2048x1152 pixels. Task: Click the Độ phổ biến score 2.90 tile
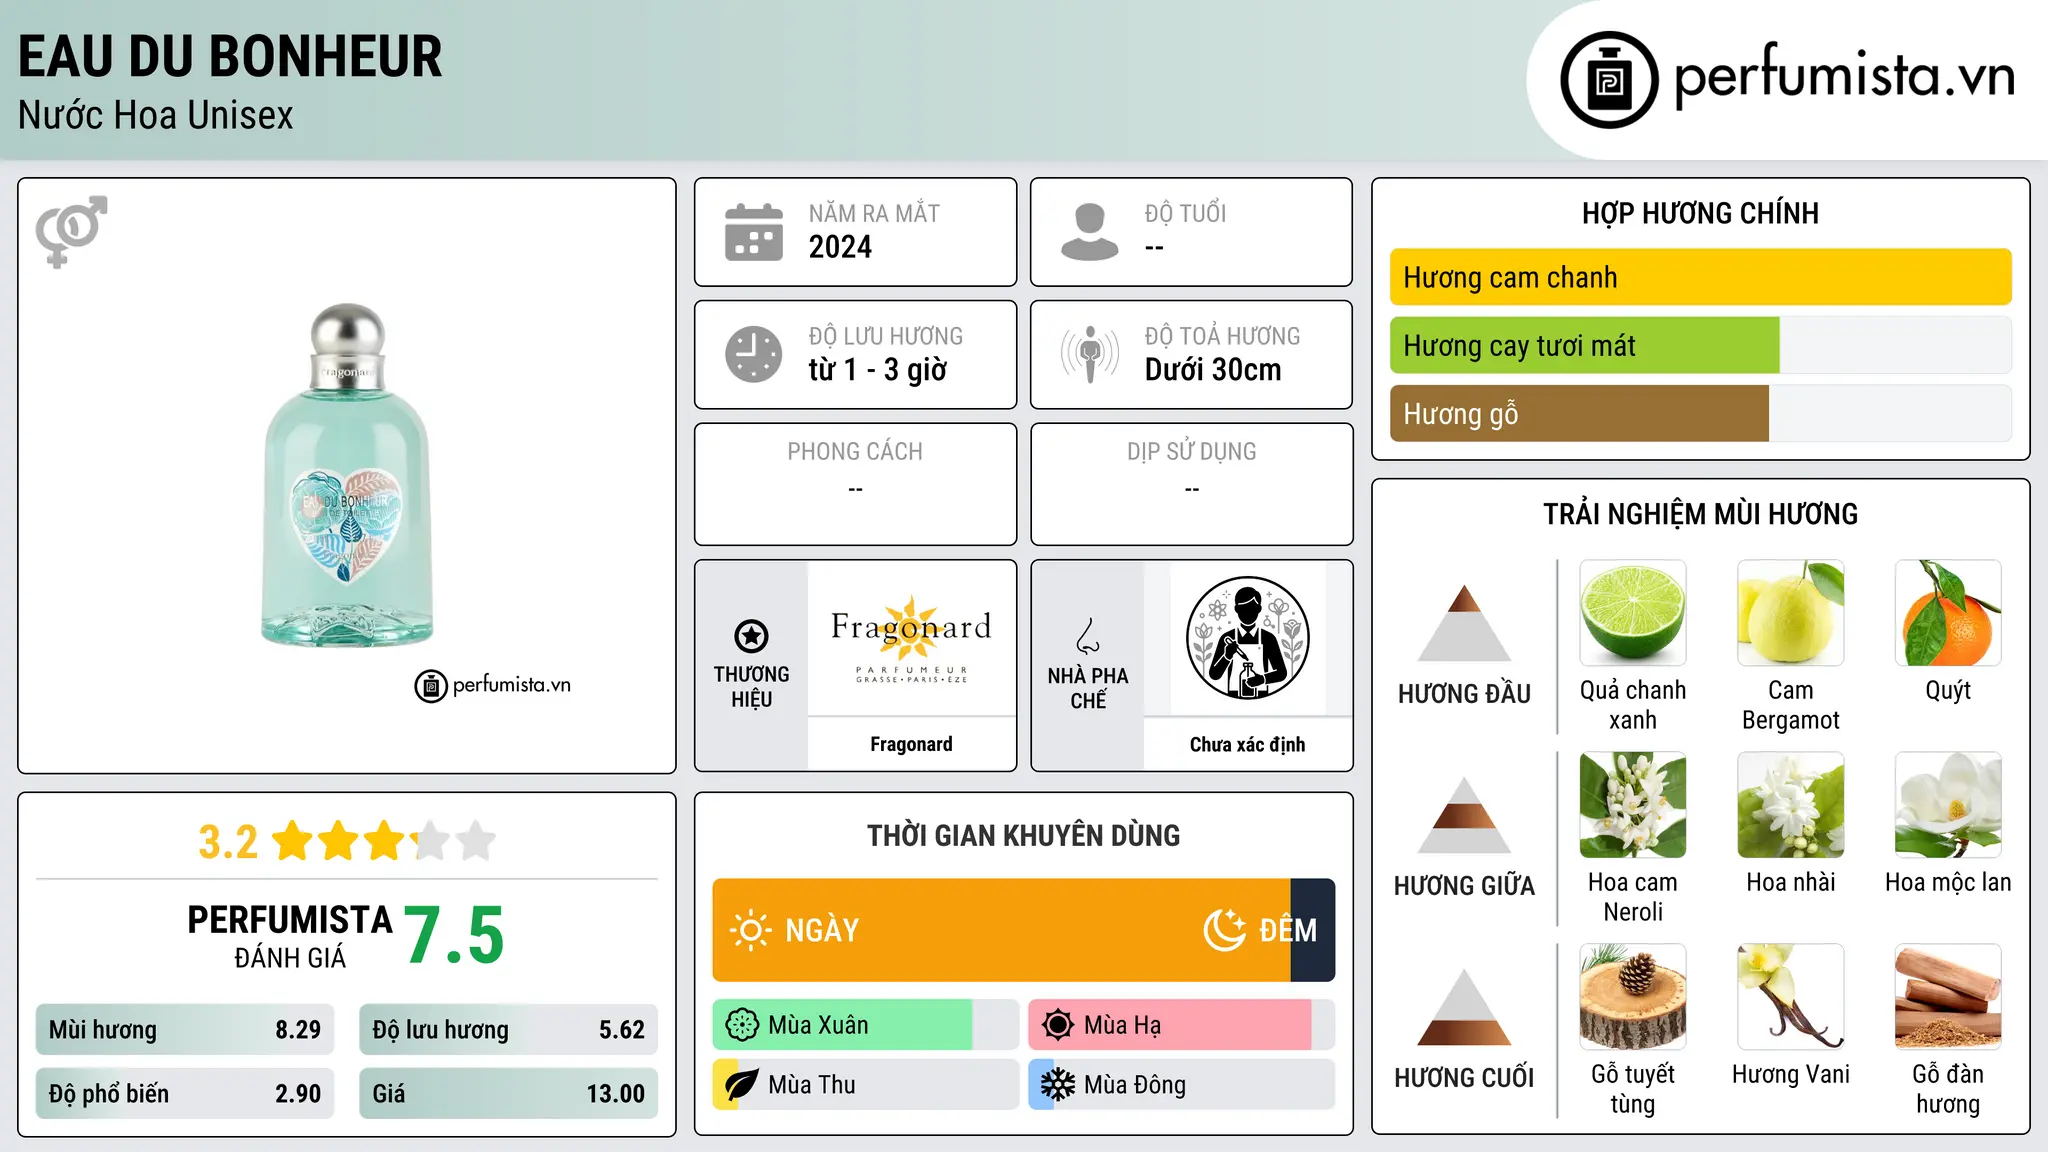(185, 1094)
